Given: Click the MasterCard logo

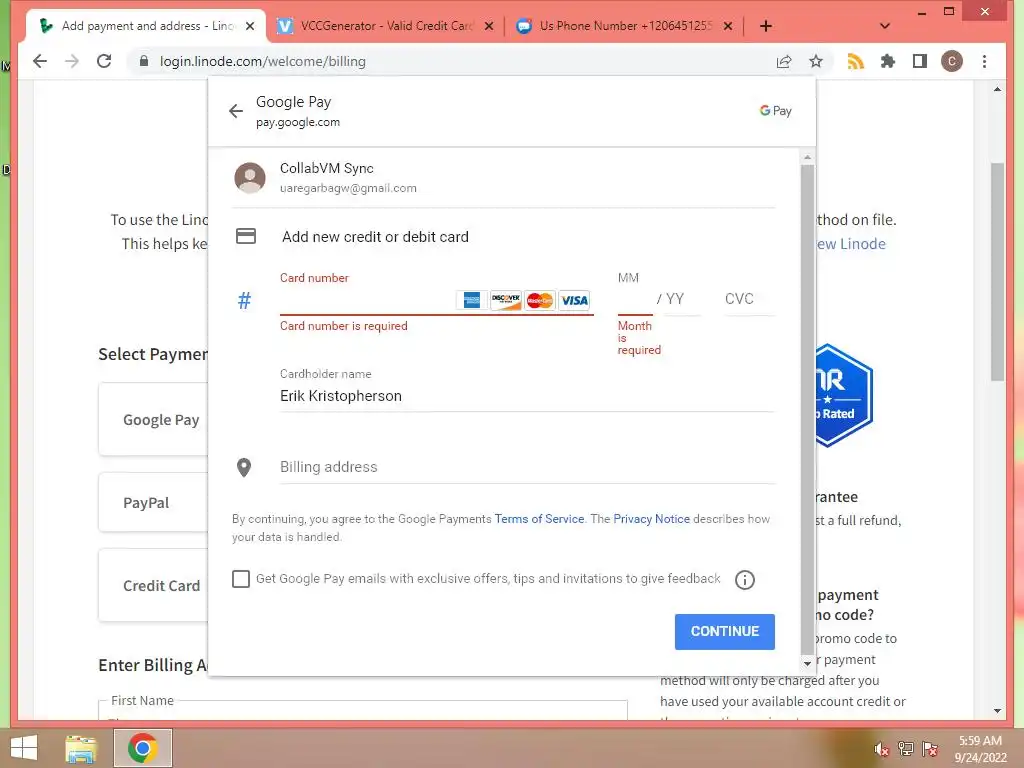Looking at the screenshot, I should point(539,300).
